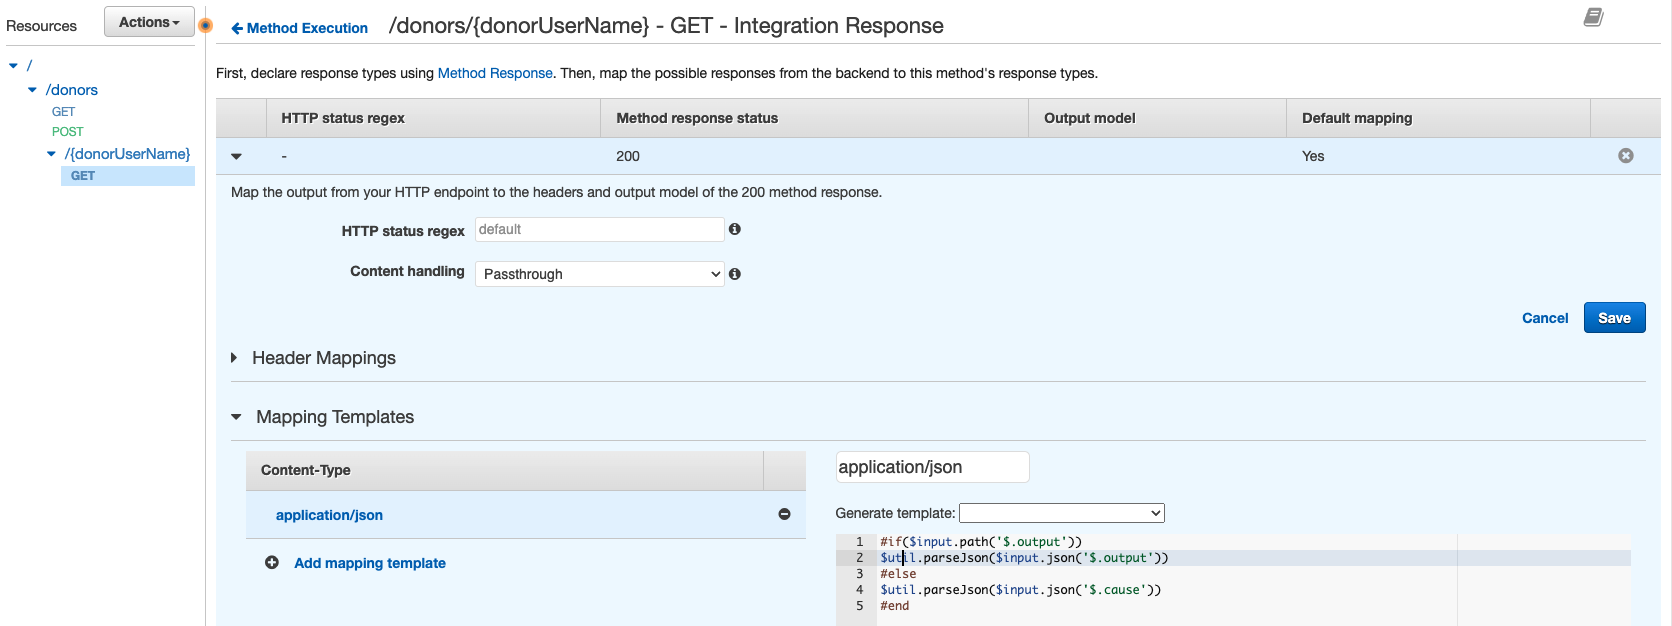Remove the 200 integration response row

(1625, 156)
